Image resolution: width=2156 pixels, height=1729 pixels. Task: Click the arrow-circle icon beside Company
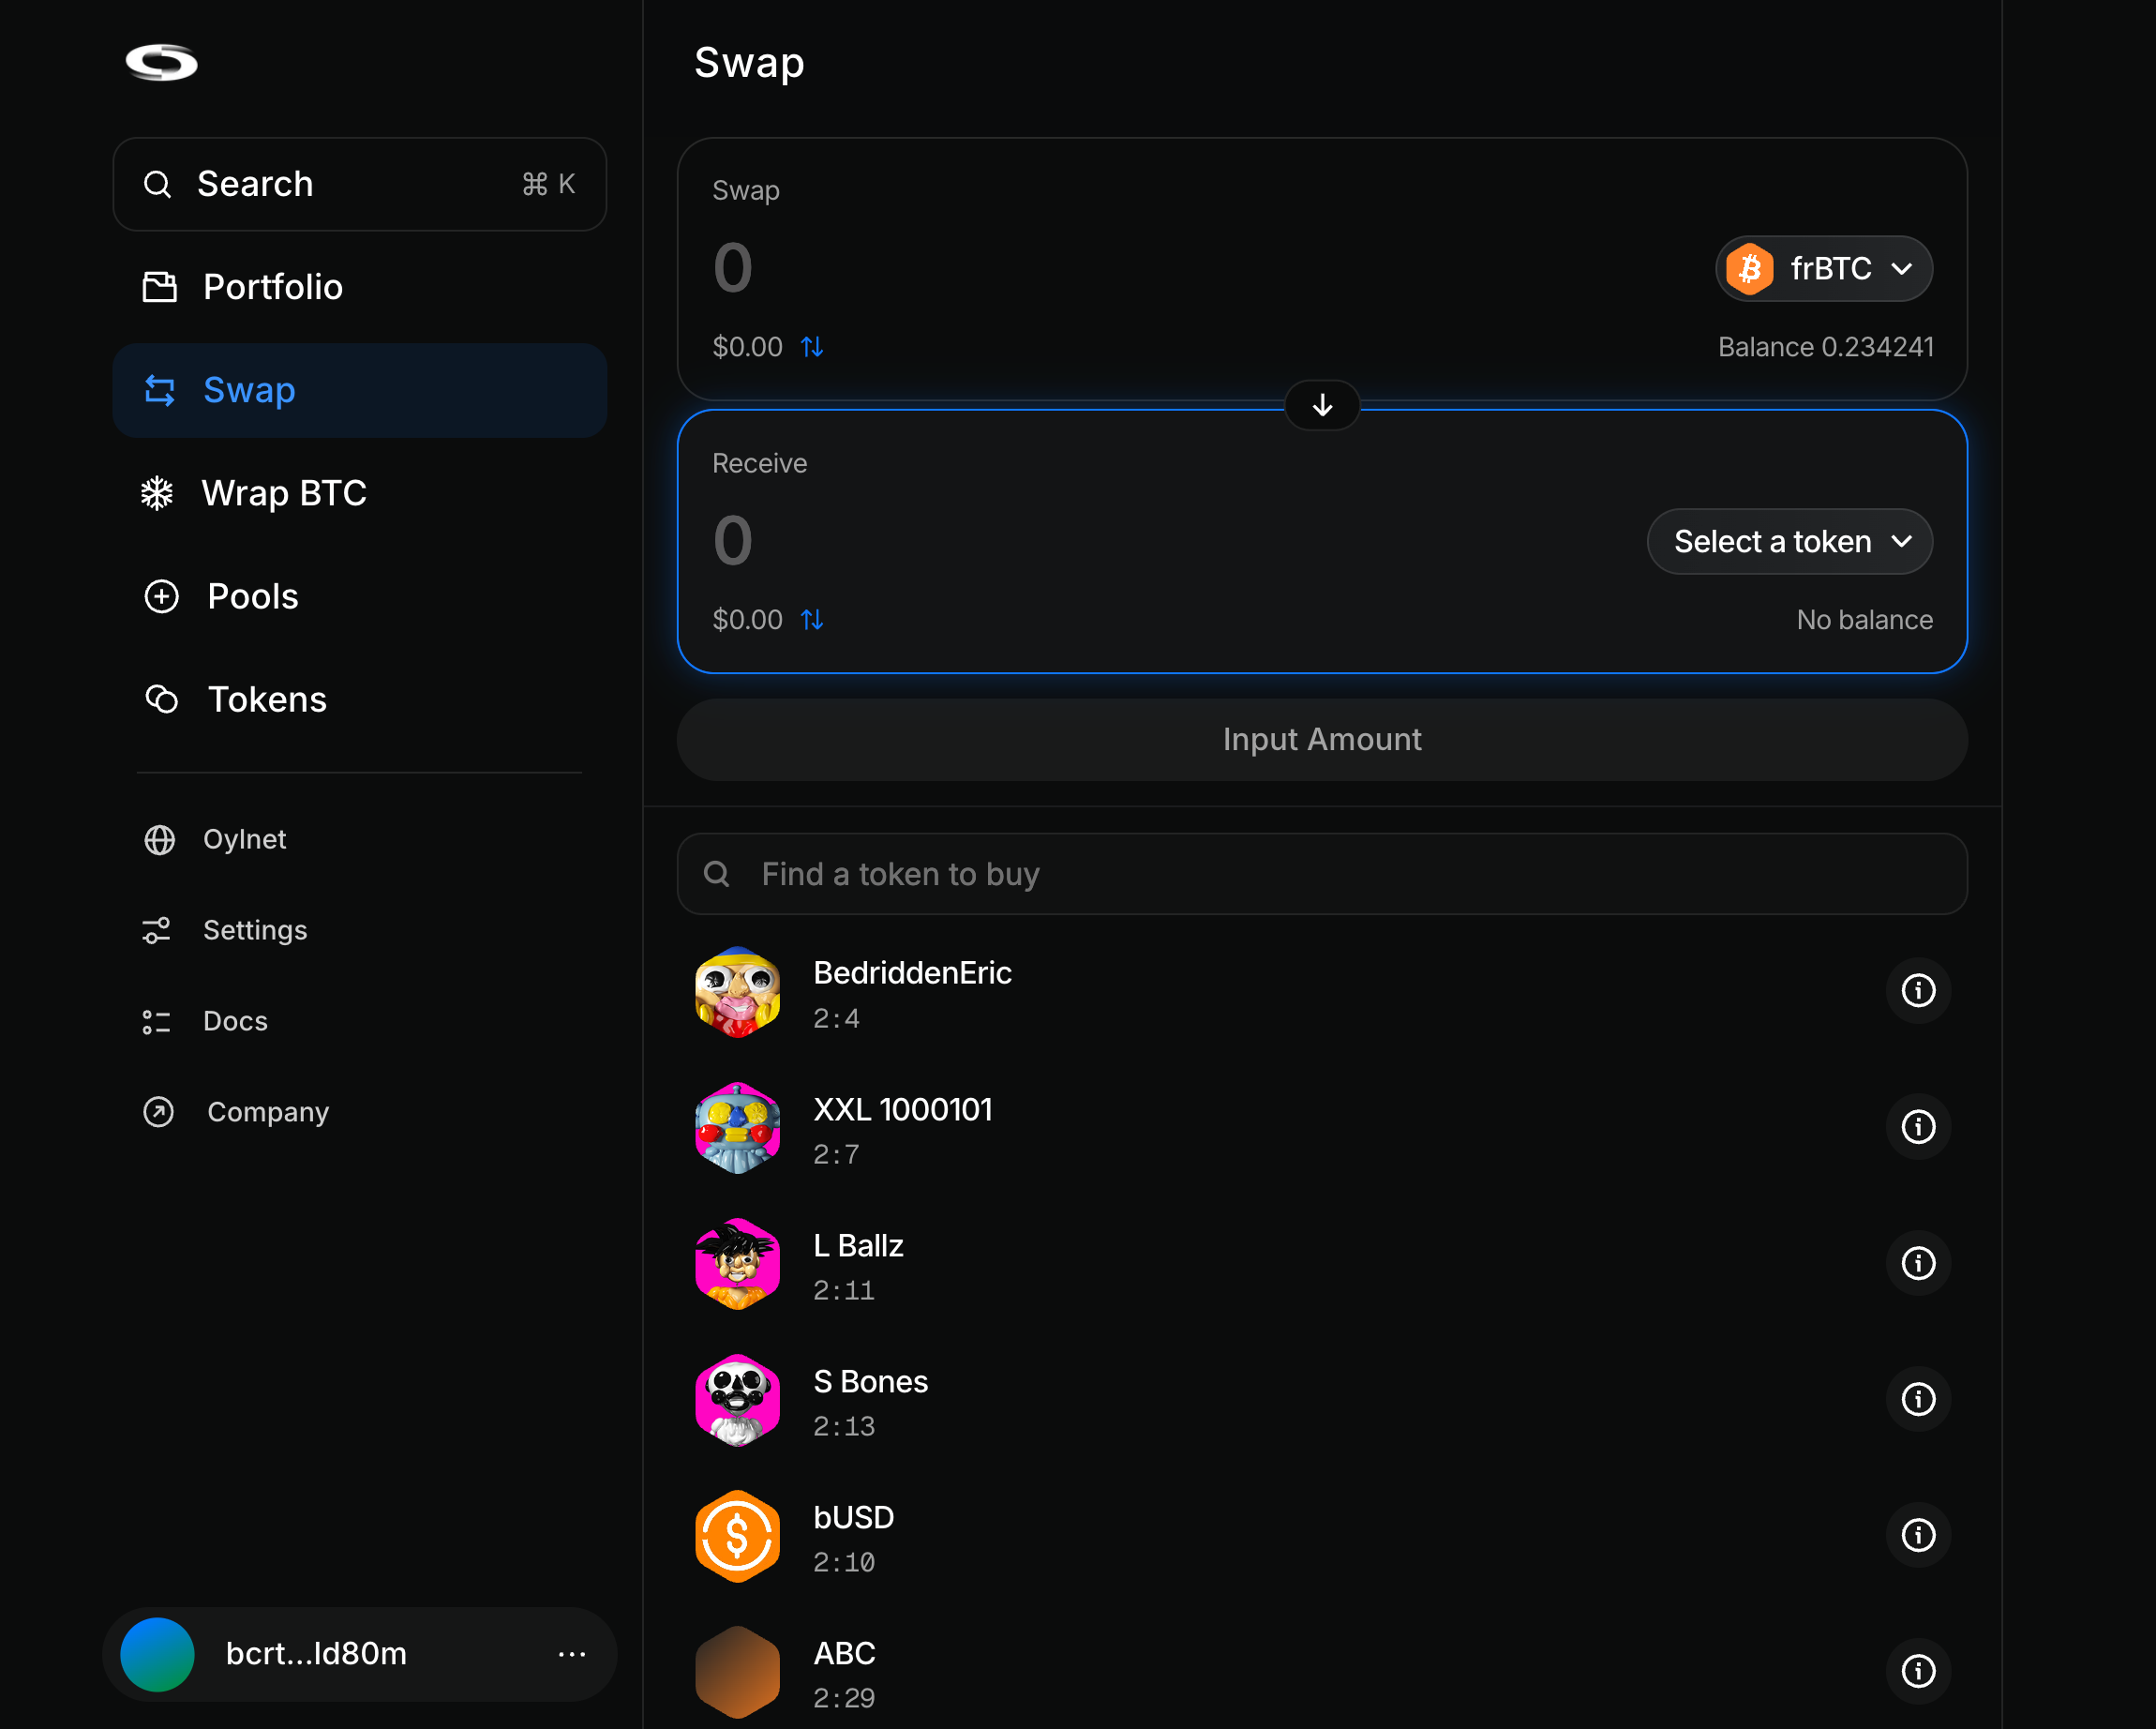[x=159, y=1112]
